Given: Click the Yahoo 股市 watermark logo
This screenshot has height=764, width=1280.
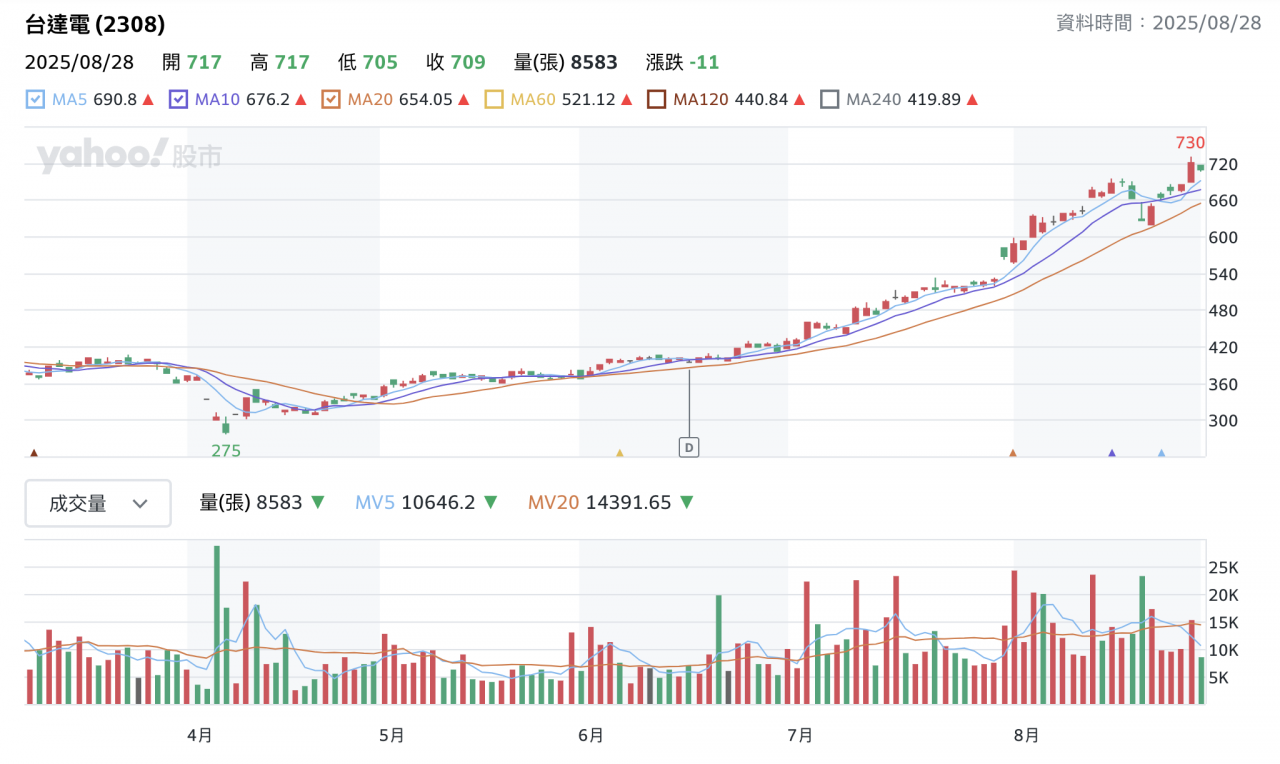Looking at the screenshot, I should (129, 156).
